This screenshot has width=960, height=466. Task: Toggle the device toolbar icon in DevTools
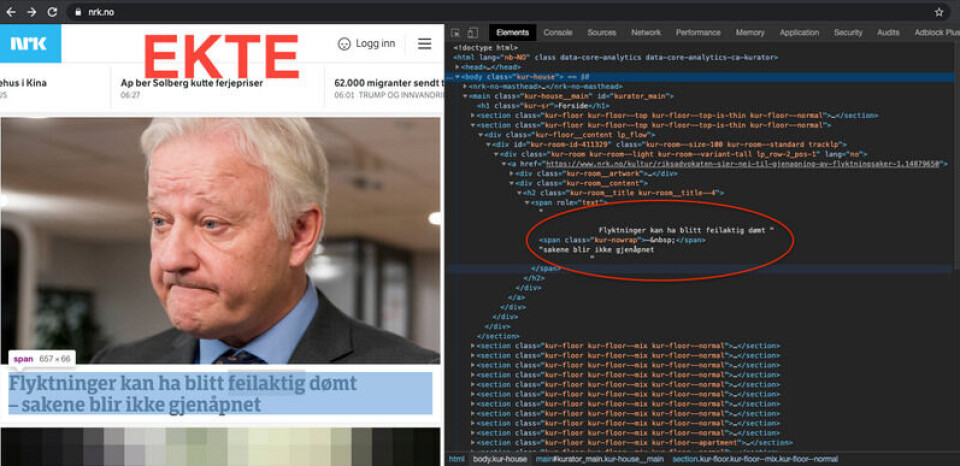point(471,33)
